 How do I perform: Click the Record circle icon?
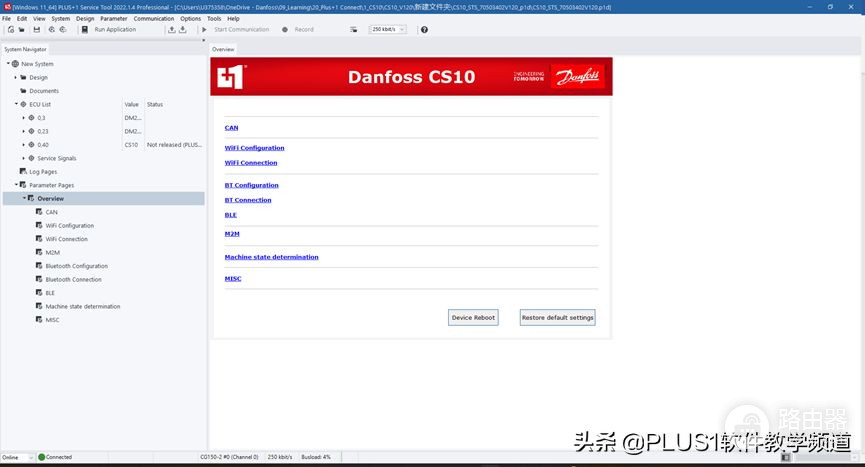(x=285, y=30)
